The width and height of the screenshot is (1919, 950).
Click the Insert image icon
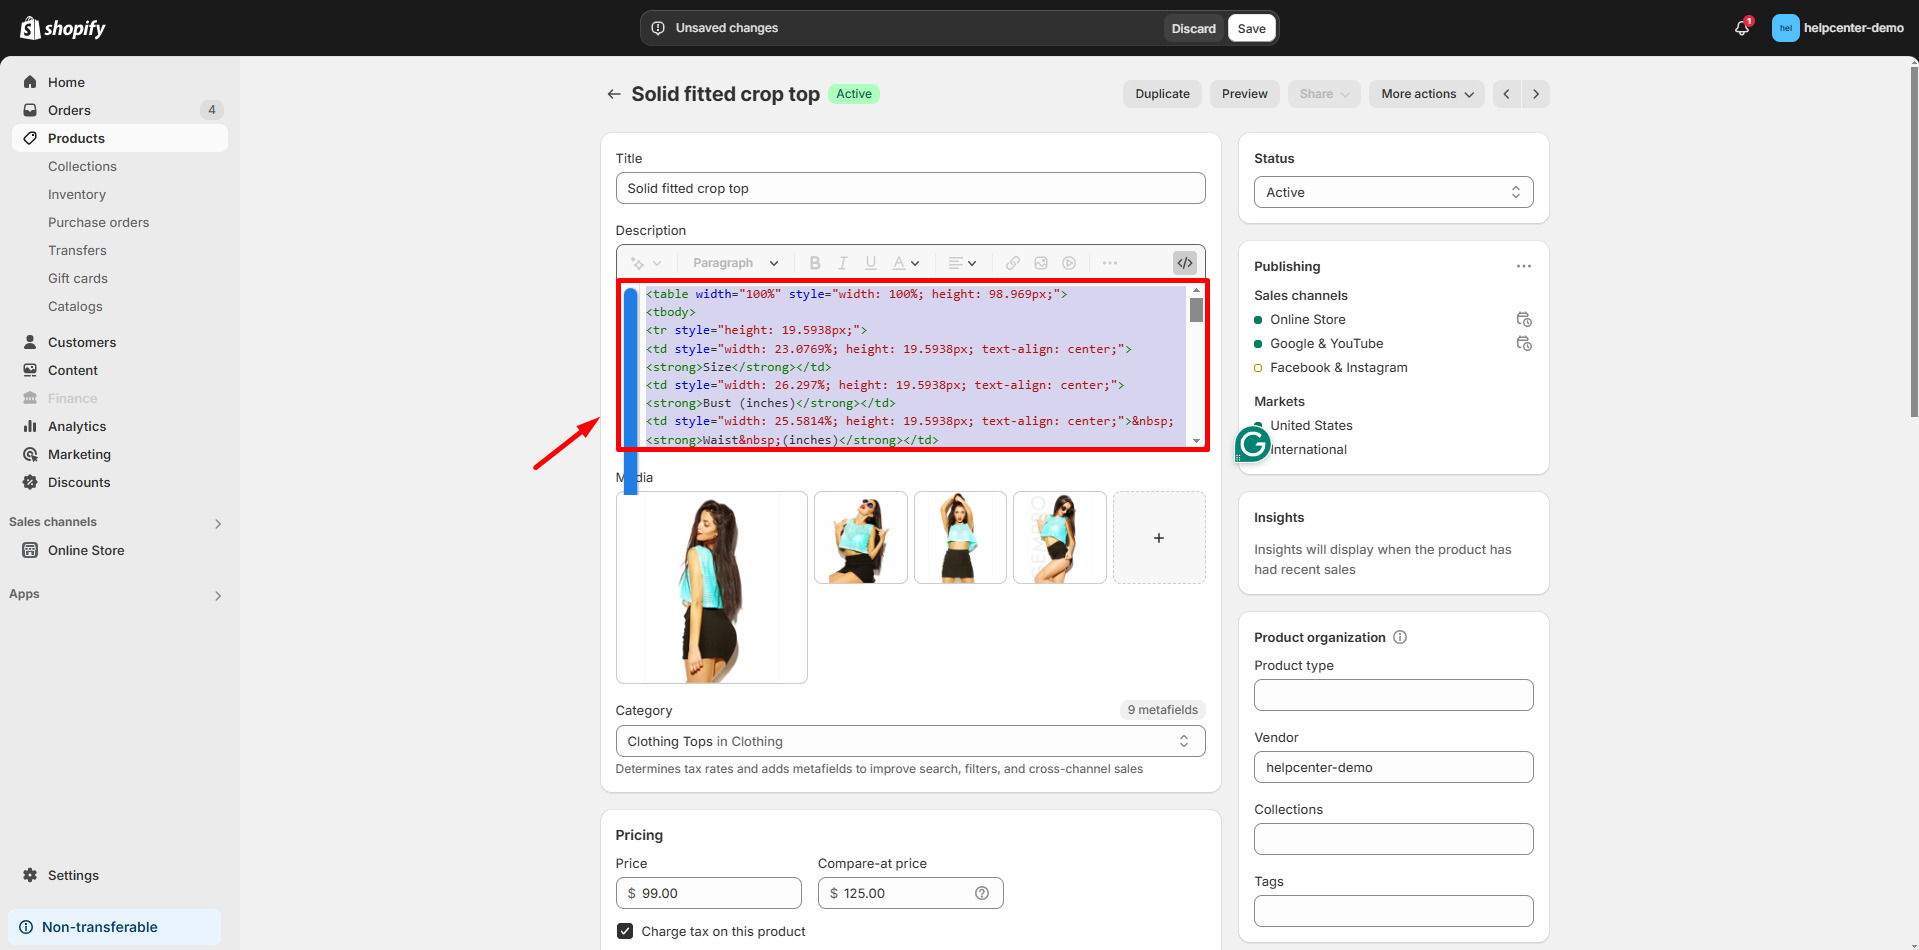tap(1040, 262)
